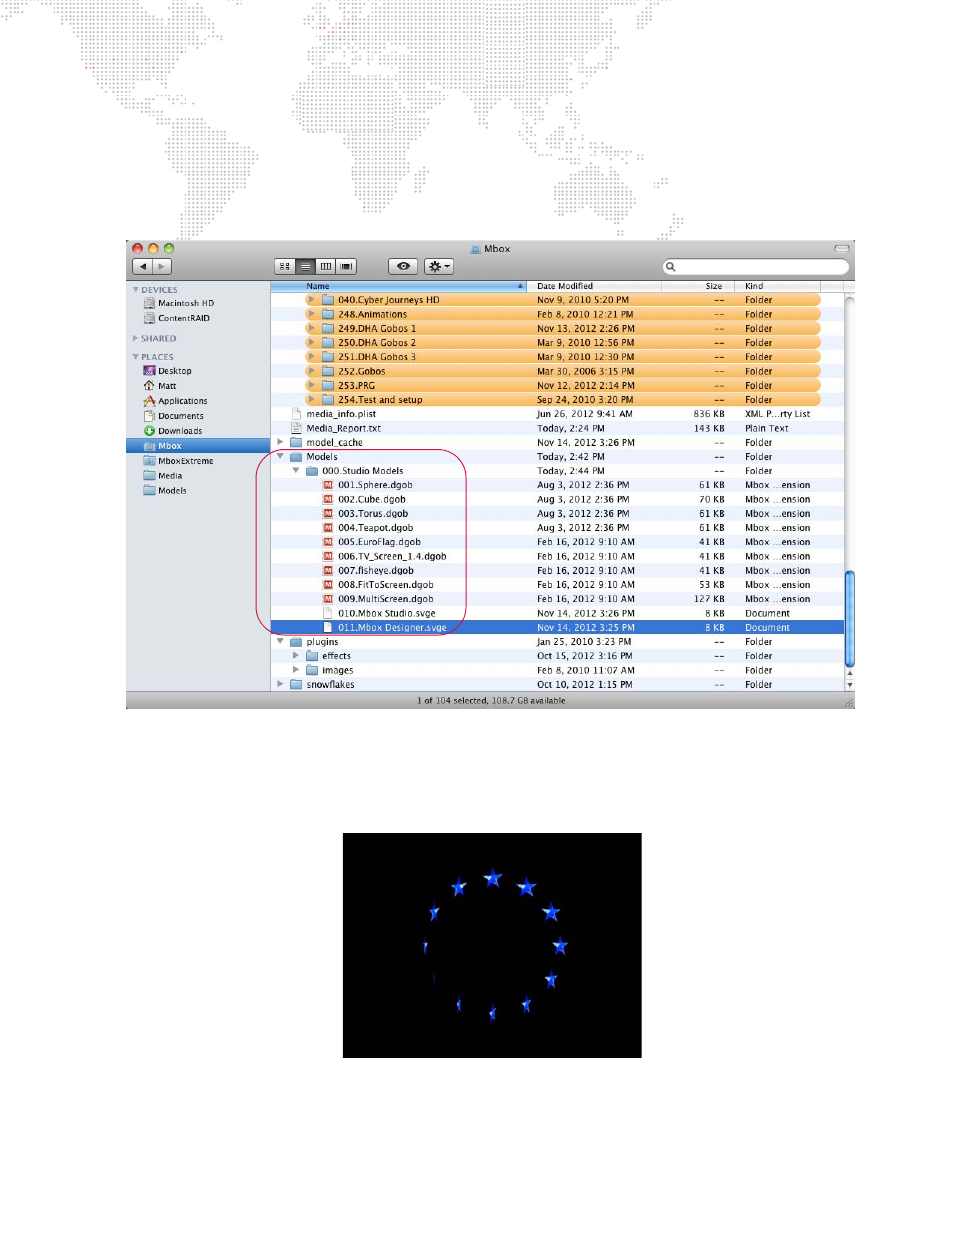Viewport: 954px width, 1235px height.
Task: Switch to Cover Flow view
Action: [x=346, y=267]
